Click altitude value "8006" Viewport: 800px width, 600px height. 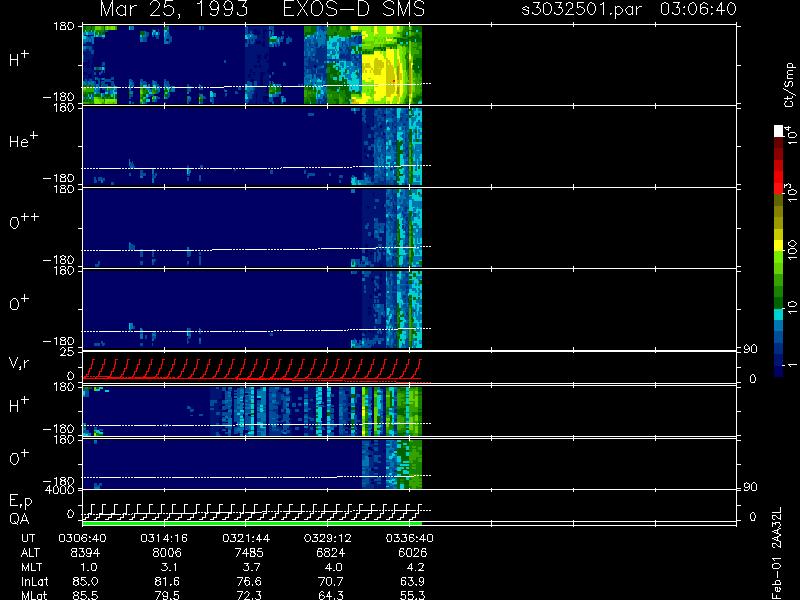pos(167,553)
